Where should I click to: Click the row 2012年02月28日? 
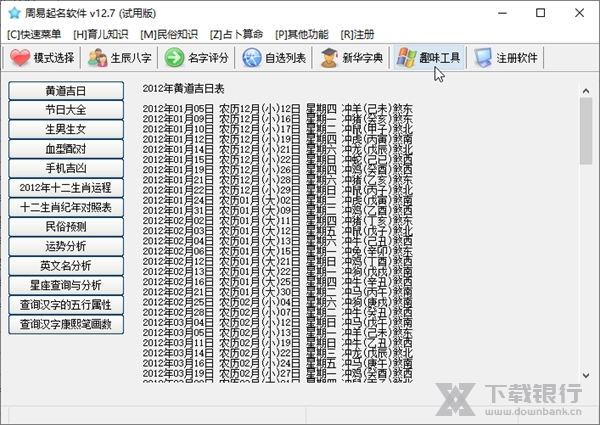pyautogui.click(x=278, y=313)
